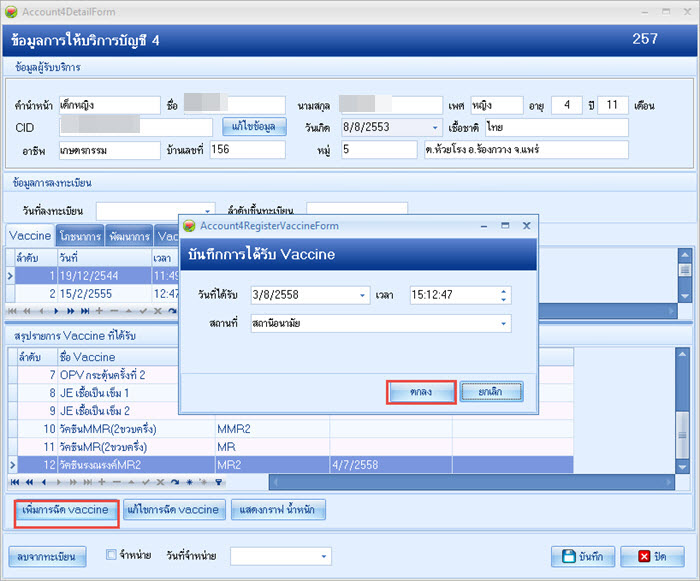Screen dimensions: 700x581
Task: Click the red X icon on ปิด
Action: pyautogui.click(x=636, y=556)
